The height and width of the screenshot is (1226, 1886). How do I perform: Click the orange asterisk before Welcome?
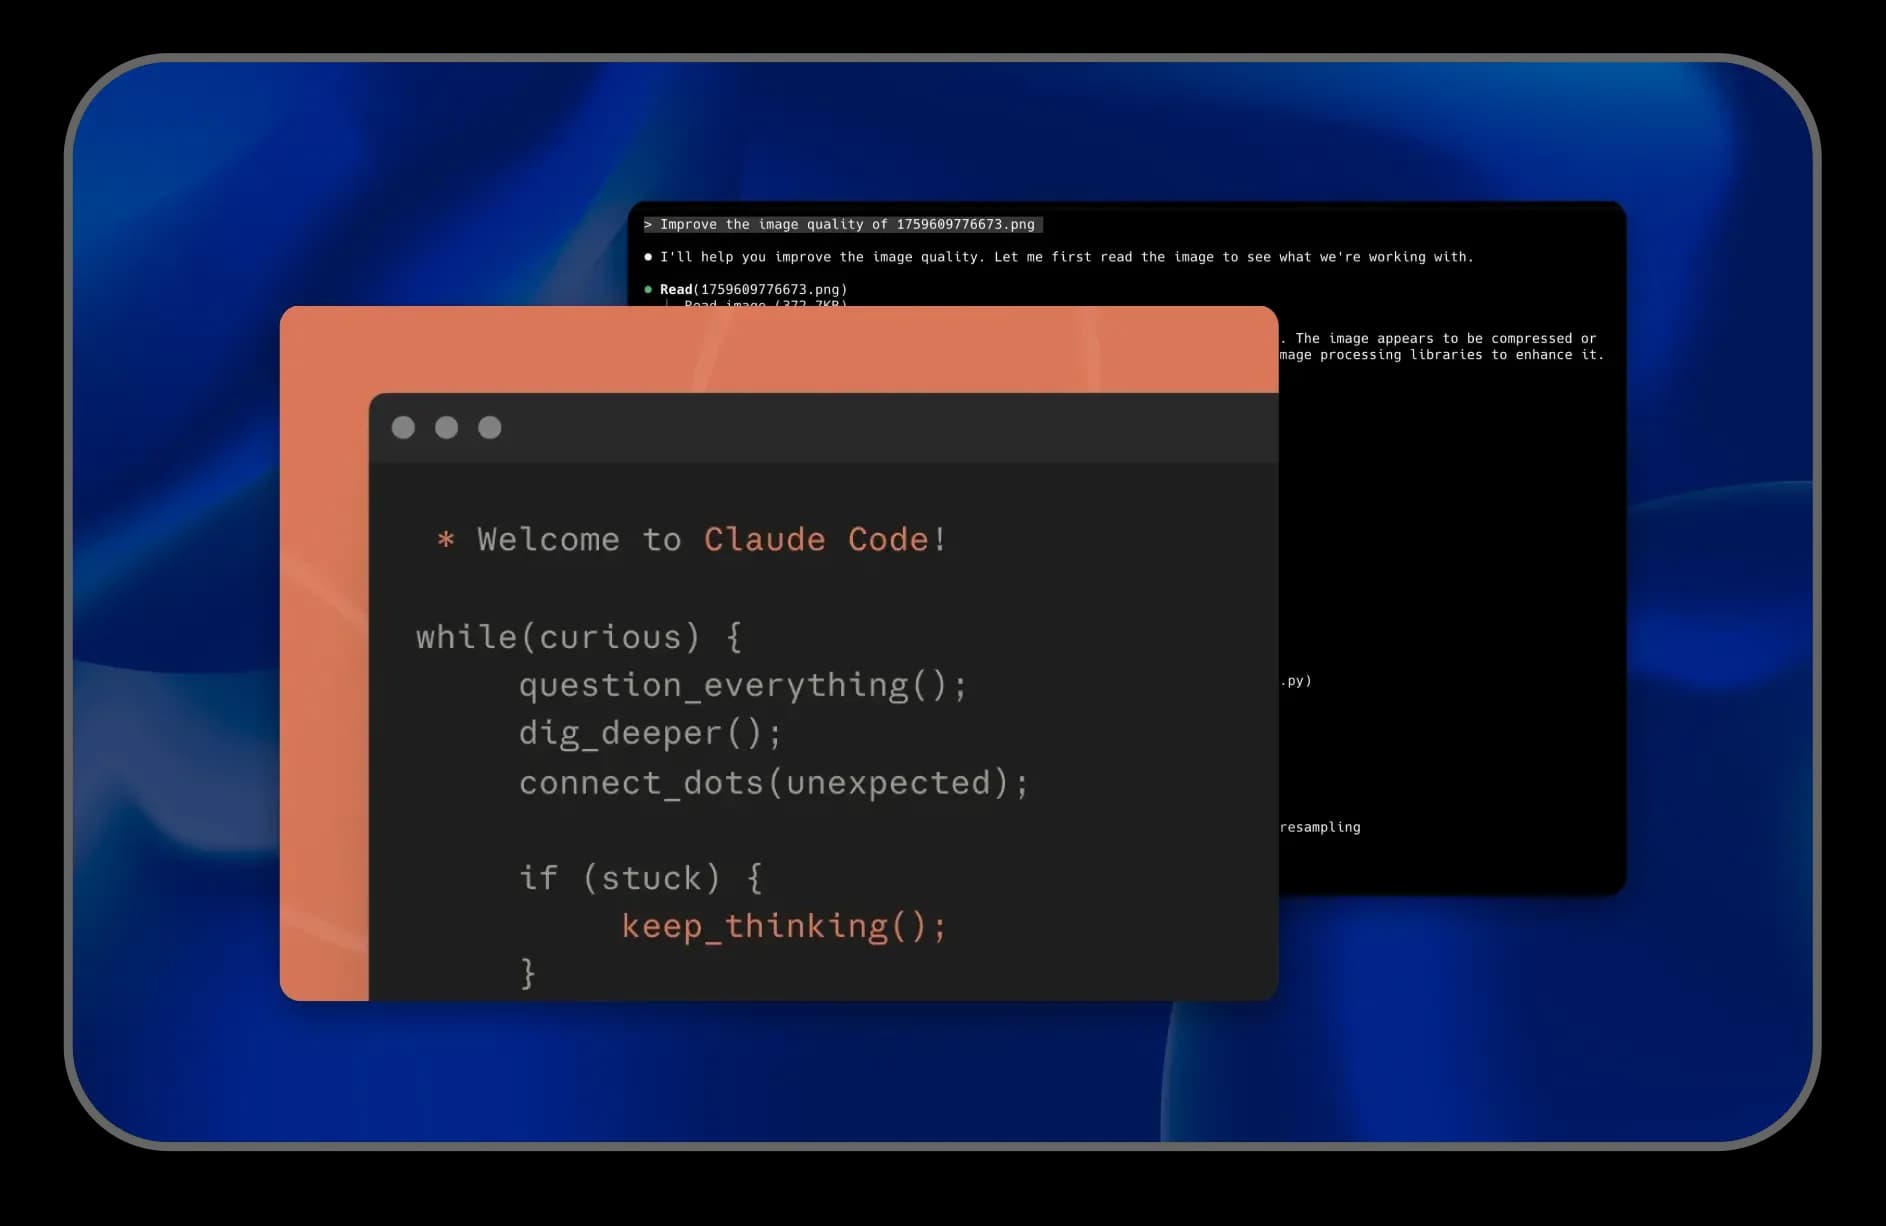pyautogui.click(x=446, y=540)
